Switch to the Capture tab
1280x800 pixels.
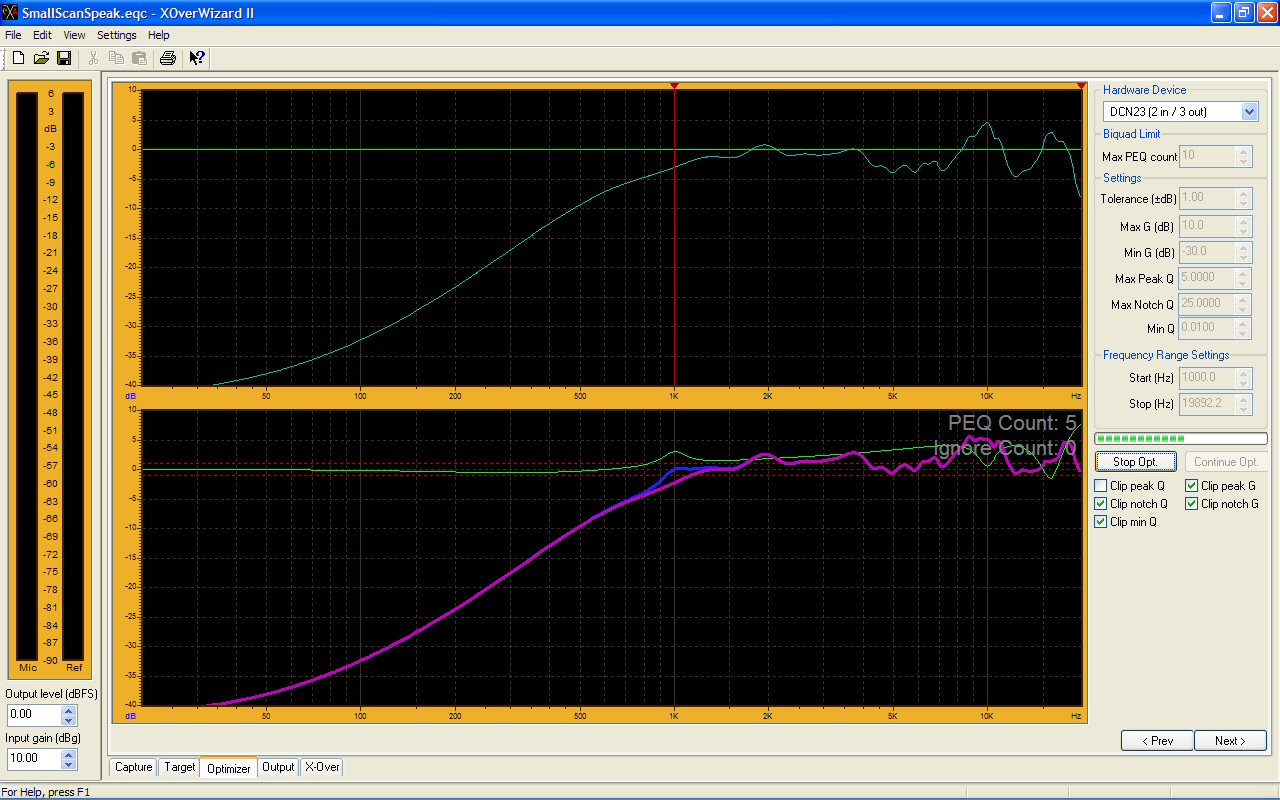point(133,767)
